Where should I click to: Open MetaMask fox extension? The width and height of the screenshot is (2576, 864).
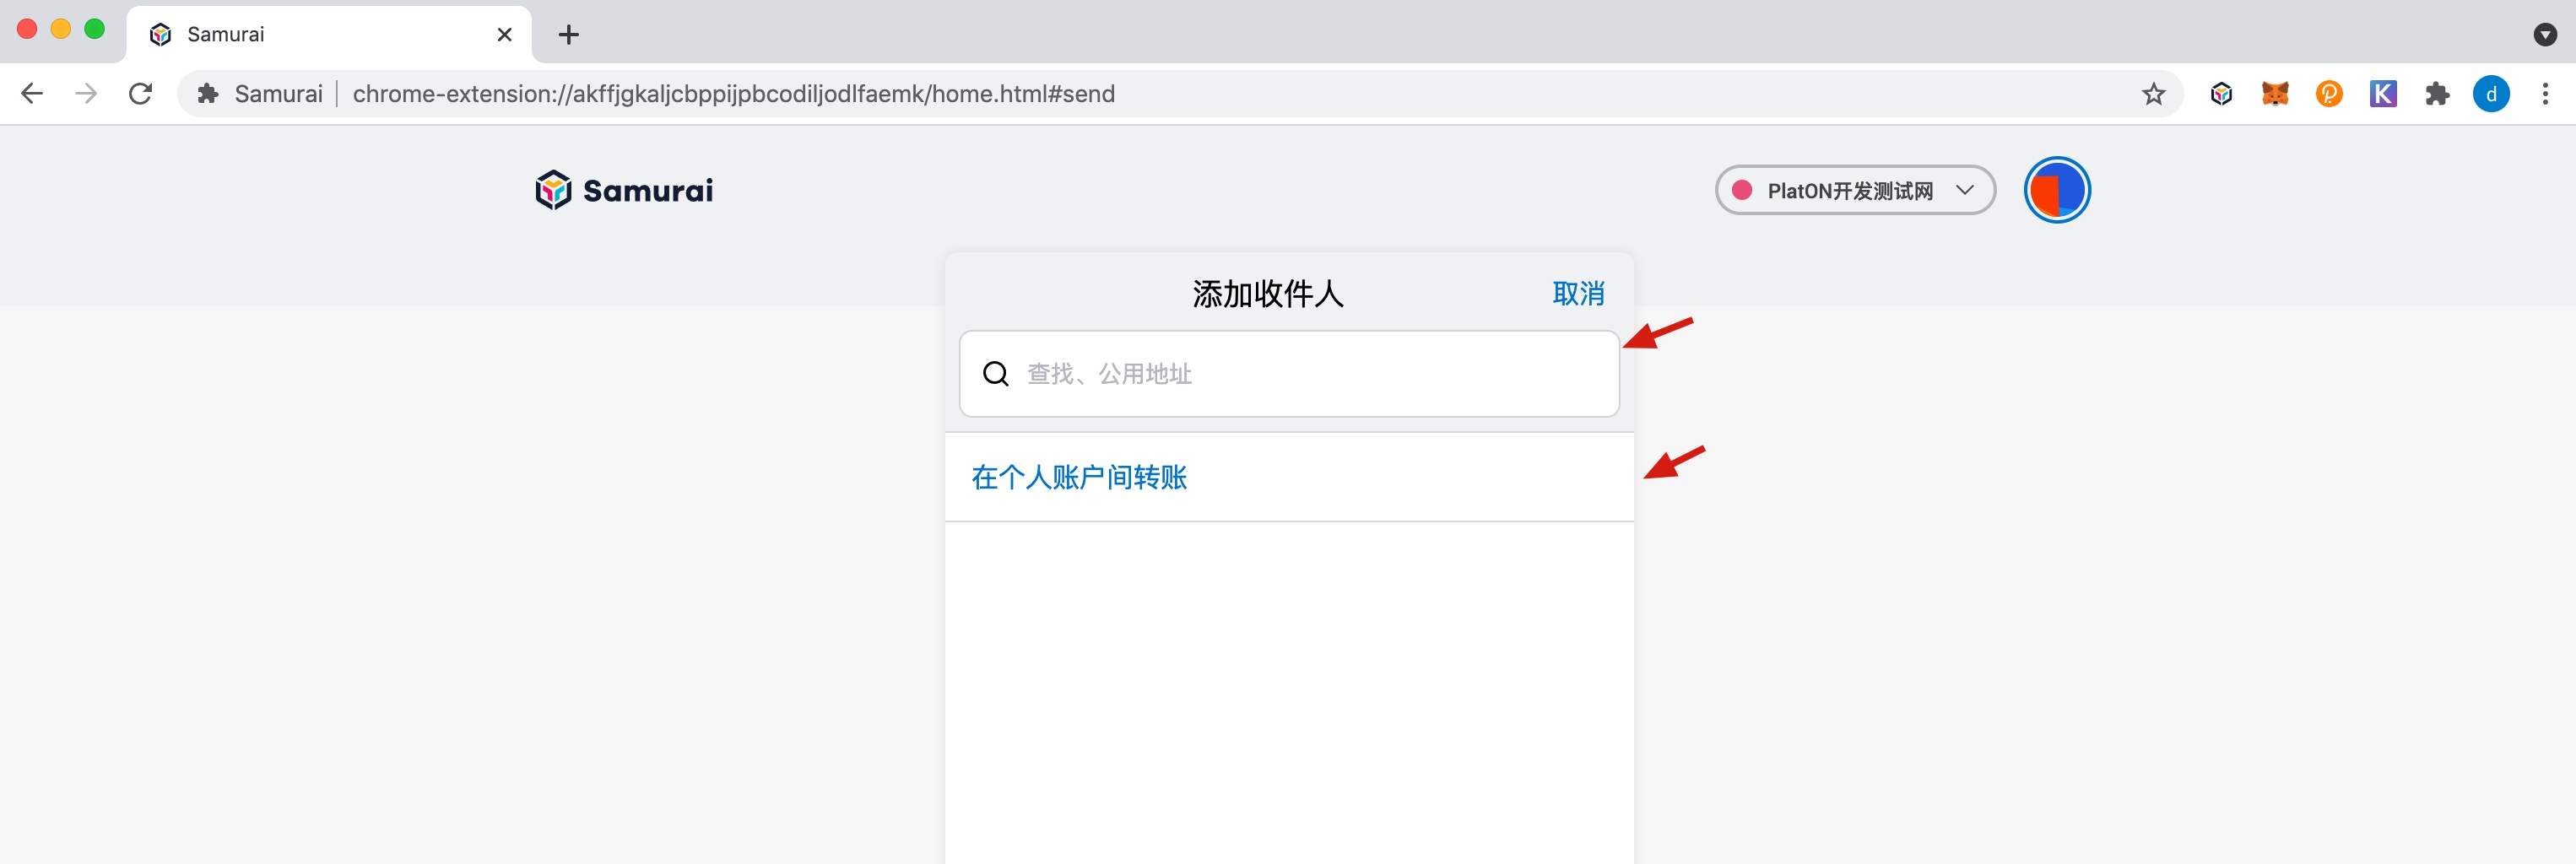(x=2275, y=94)
